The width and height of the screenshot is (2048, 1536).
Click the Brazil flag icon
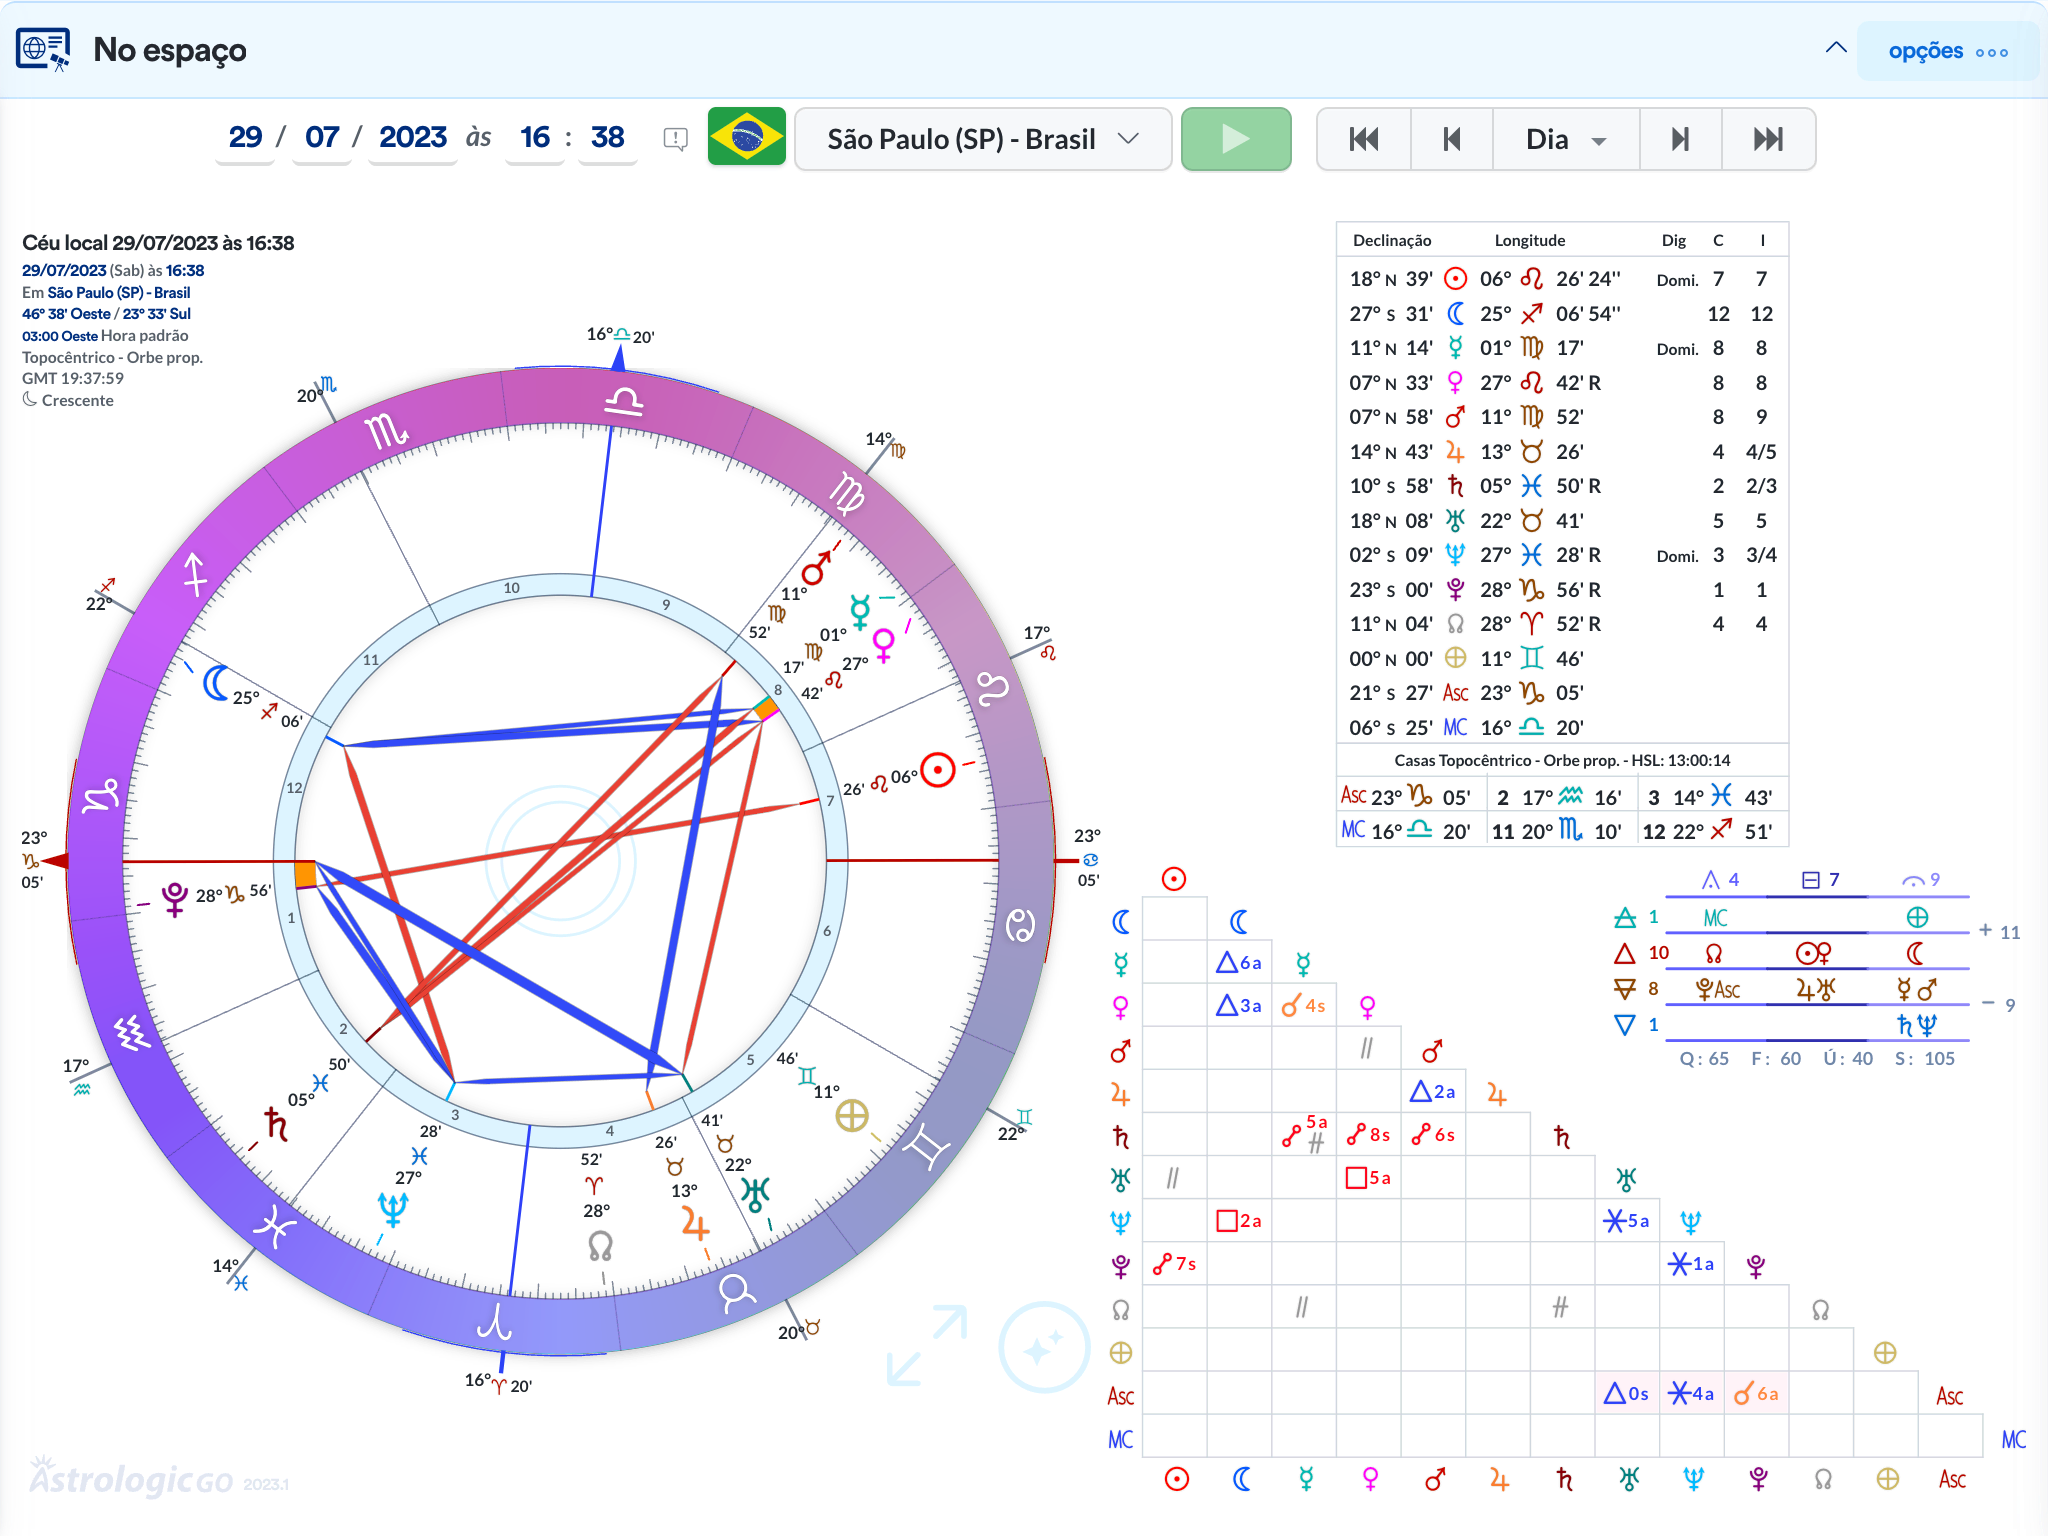(746, 138)
